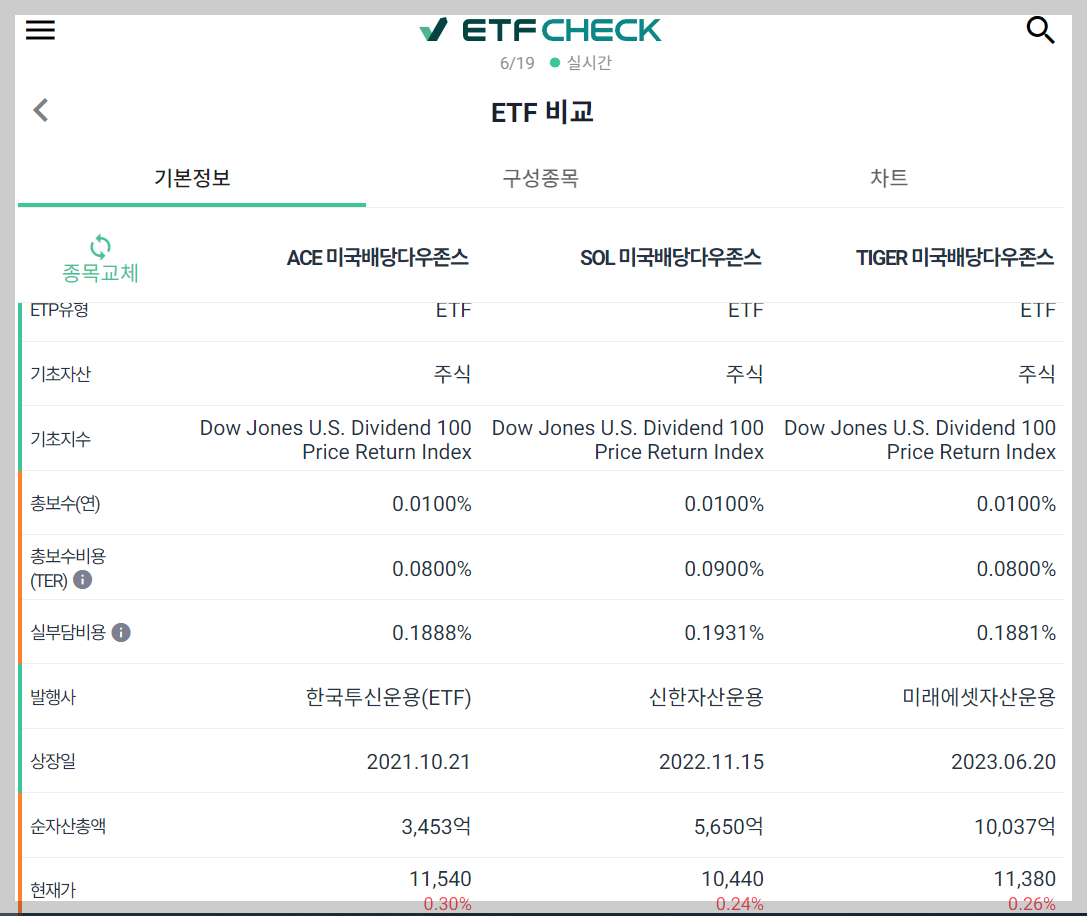Click the 현재가 row label
This screenshot has height=916, width=1087.
53,890
